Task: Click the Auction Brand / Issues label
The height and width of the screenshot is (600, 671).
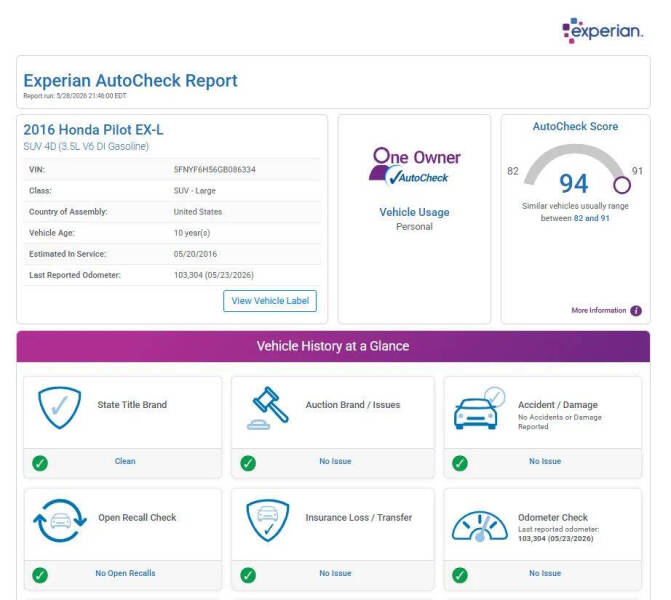Action: [353, 405]
